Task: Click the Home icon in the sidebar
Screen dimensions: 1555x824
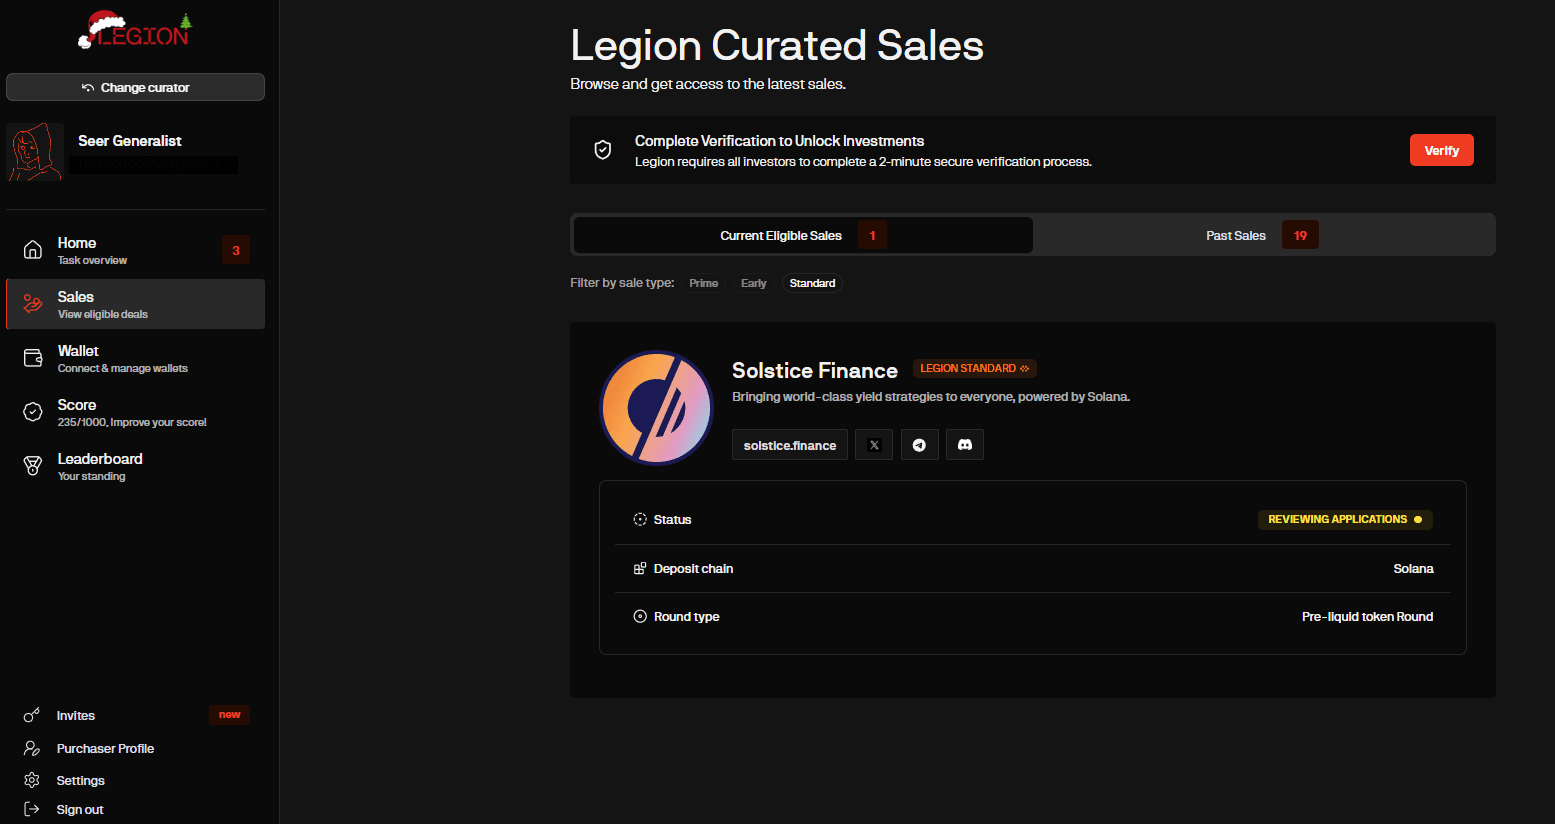Action: [x=32, y=249]
